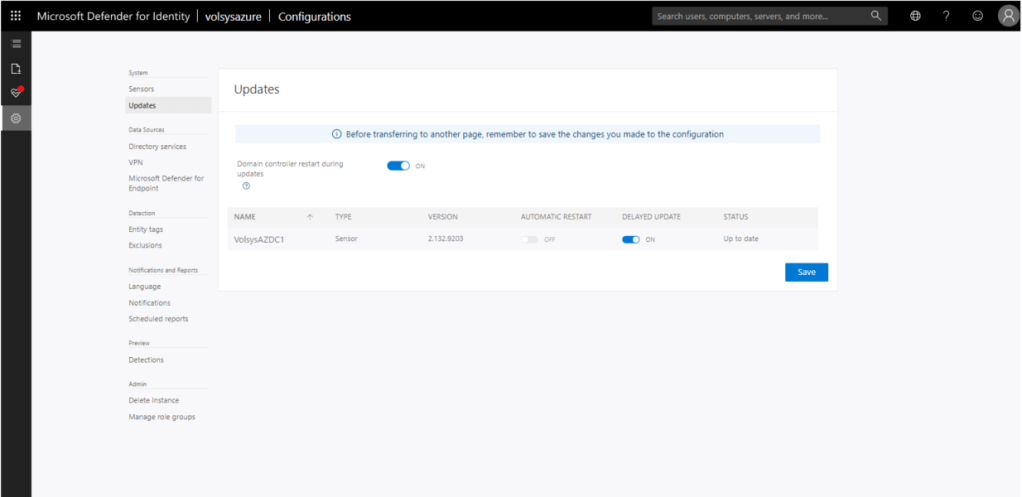Open the help question mark icon
The width and height of the screenshot is (1022, 497).
pos(946,16)
